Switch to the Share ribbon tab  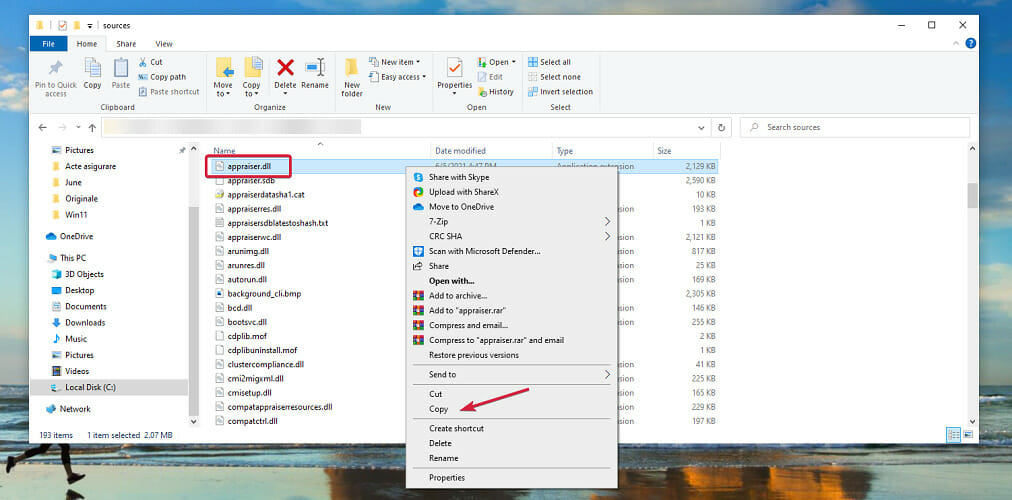pos(126,44)
